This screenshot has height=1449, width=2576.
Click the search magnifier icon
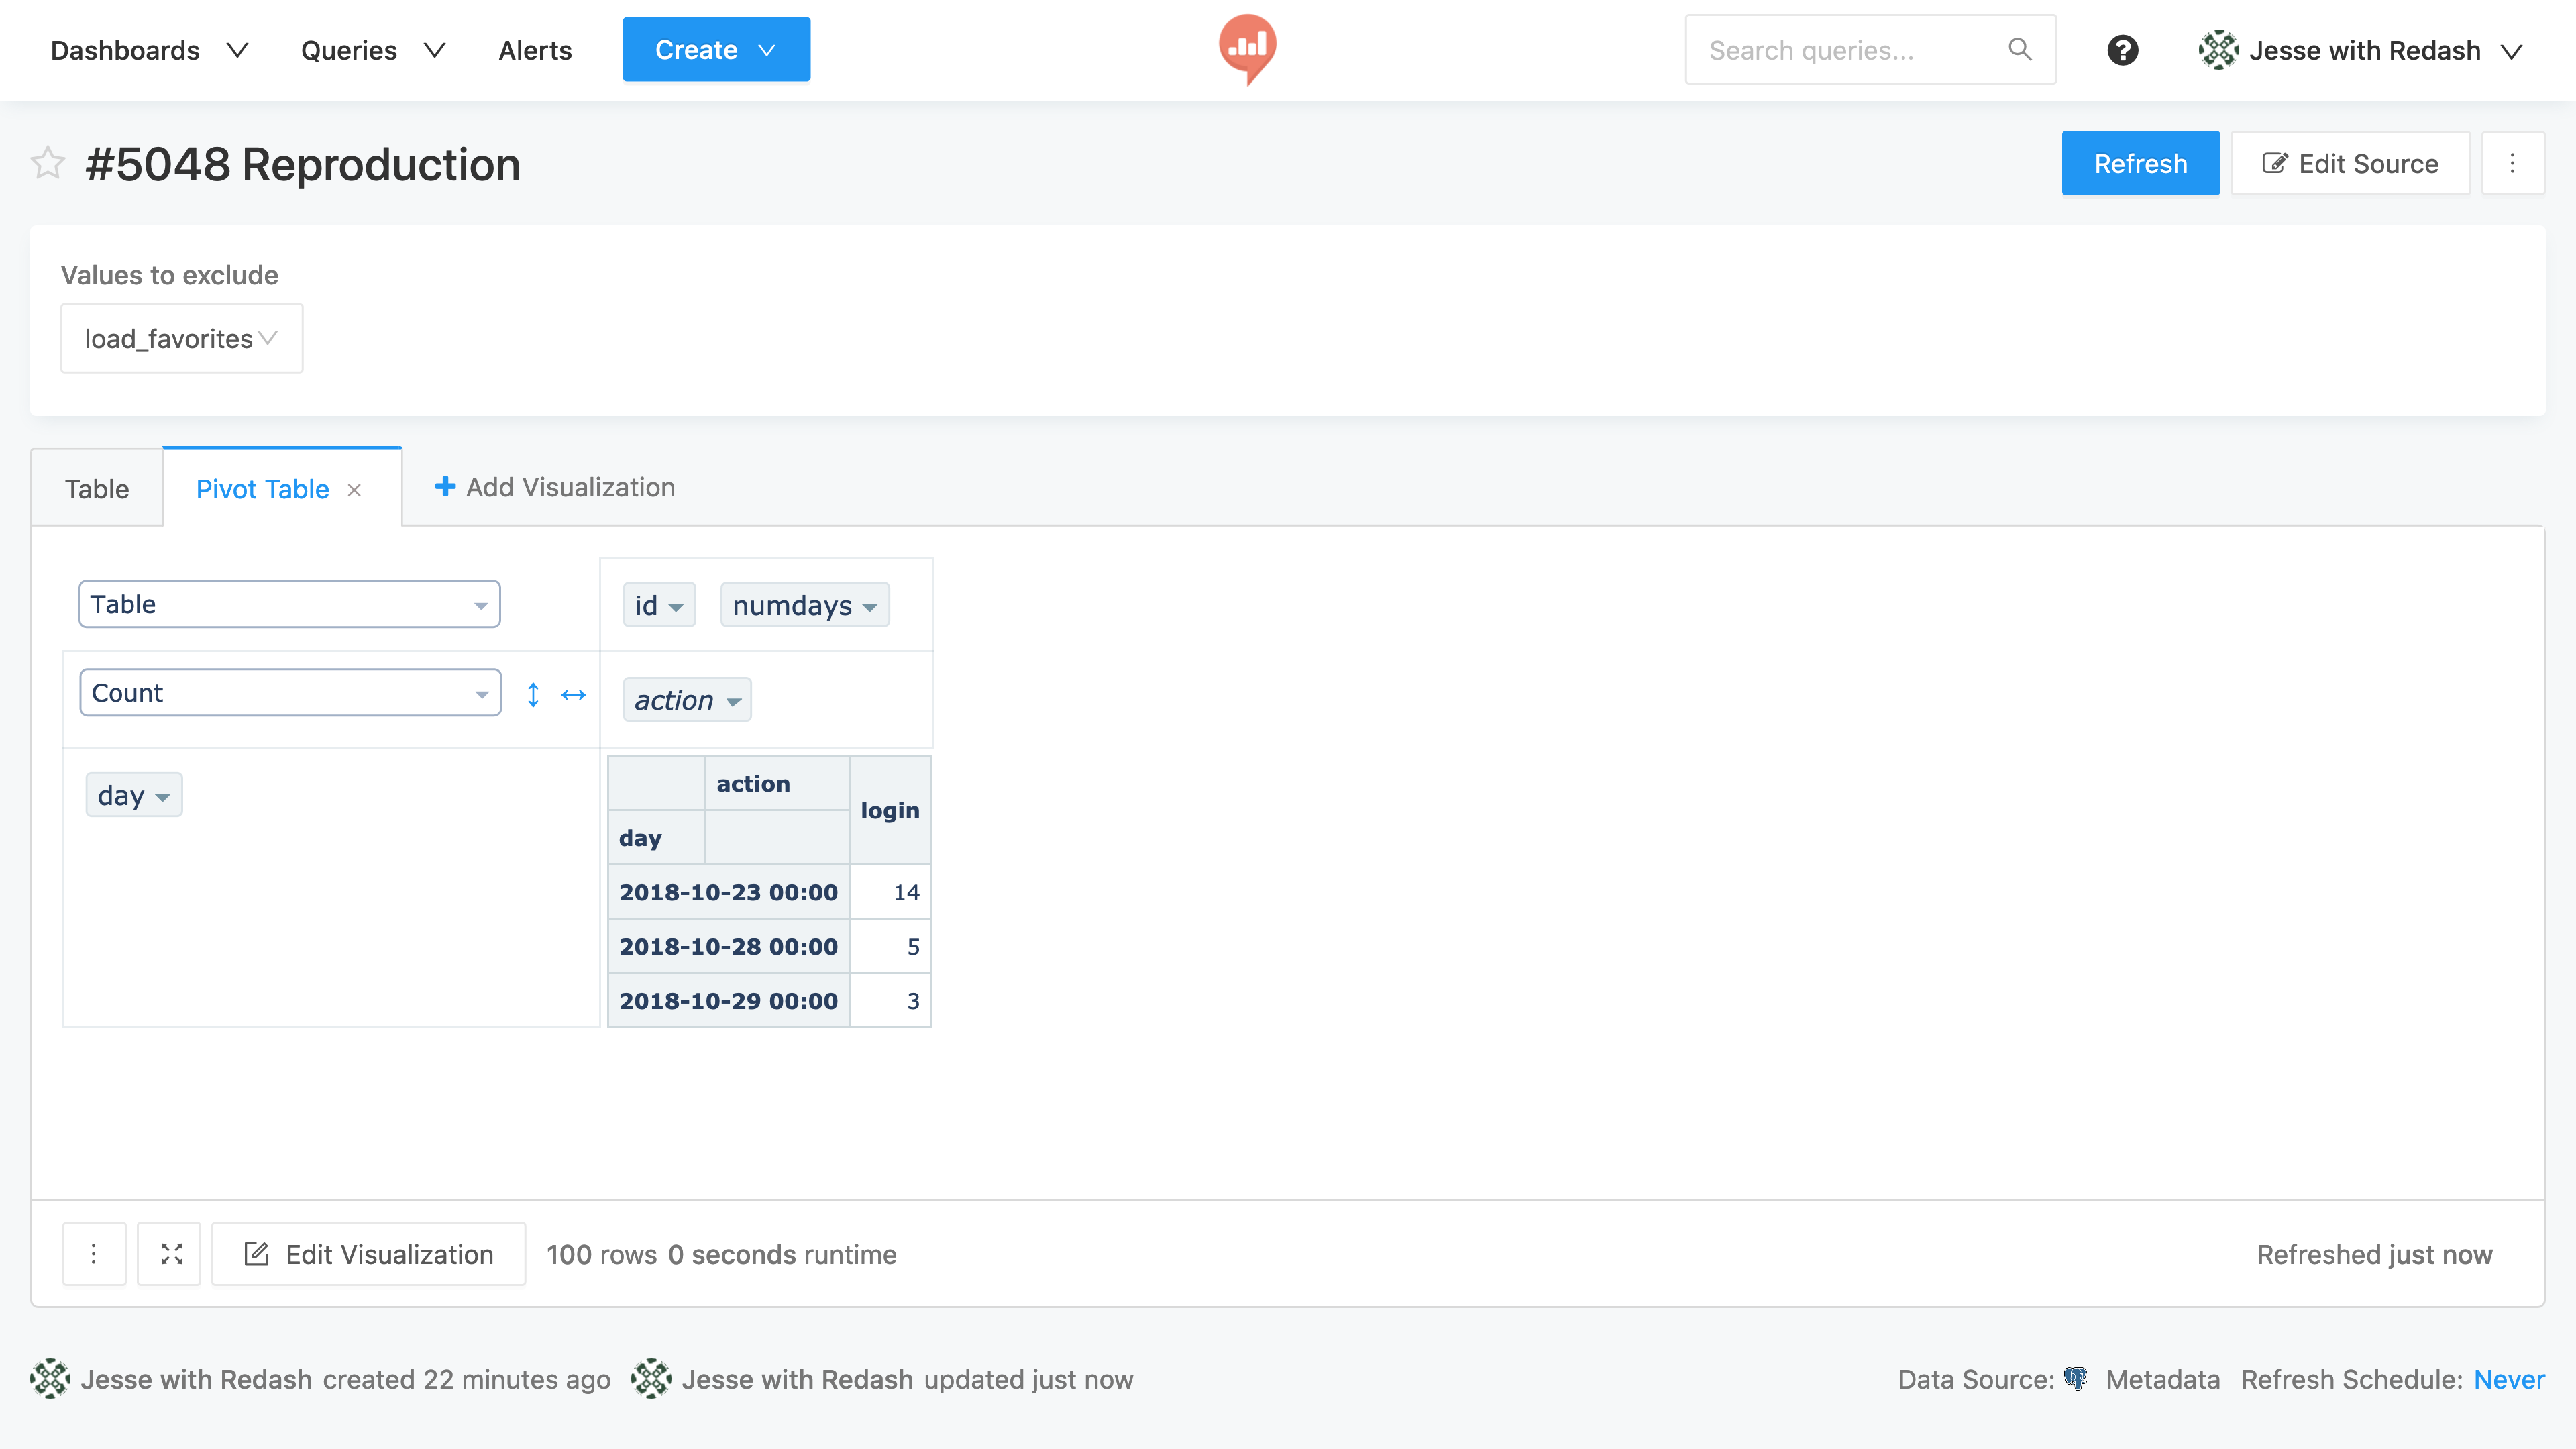tap(2020, 50)
